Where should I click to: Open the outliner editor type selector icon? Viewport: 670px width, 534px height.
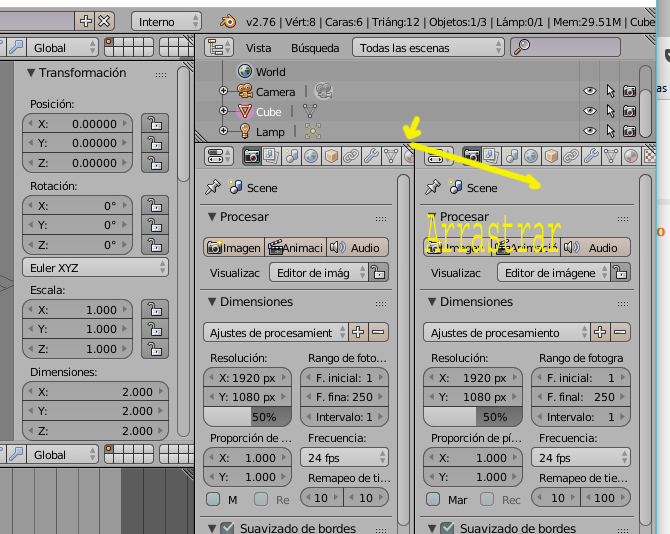[219, 47]
